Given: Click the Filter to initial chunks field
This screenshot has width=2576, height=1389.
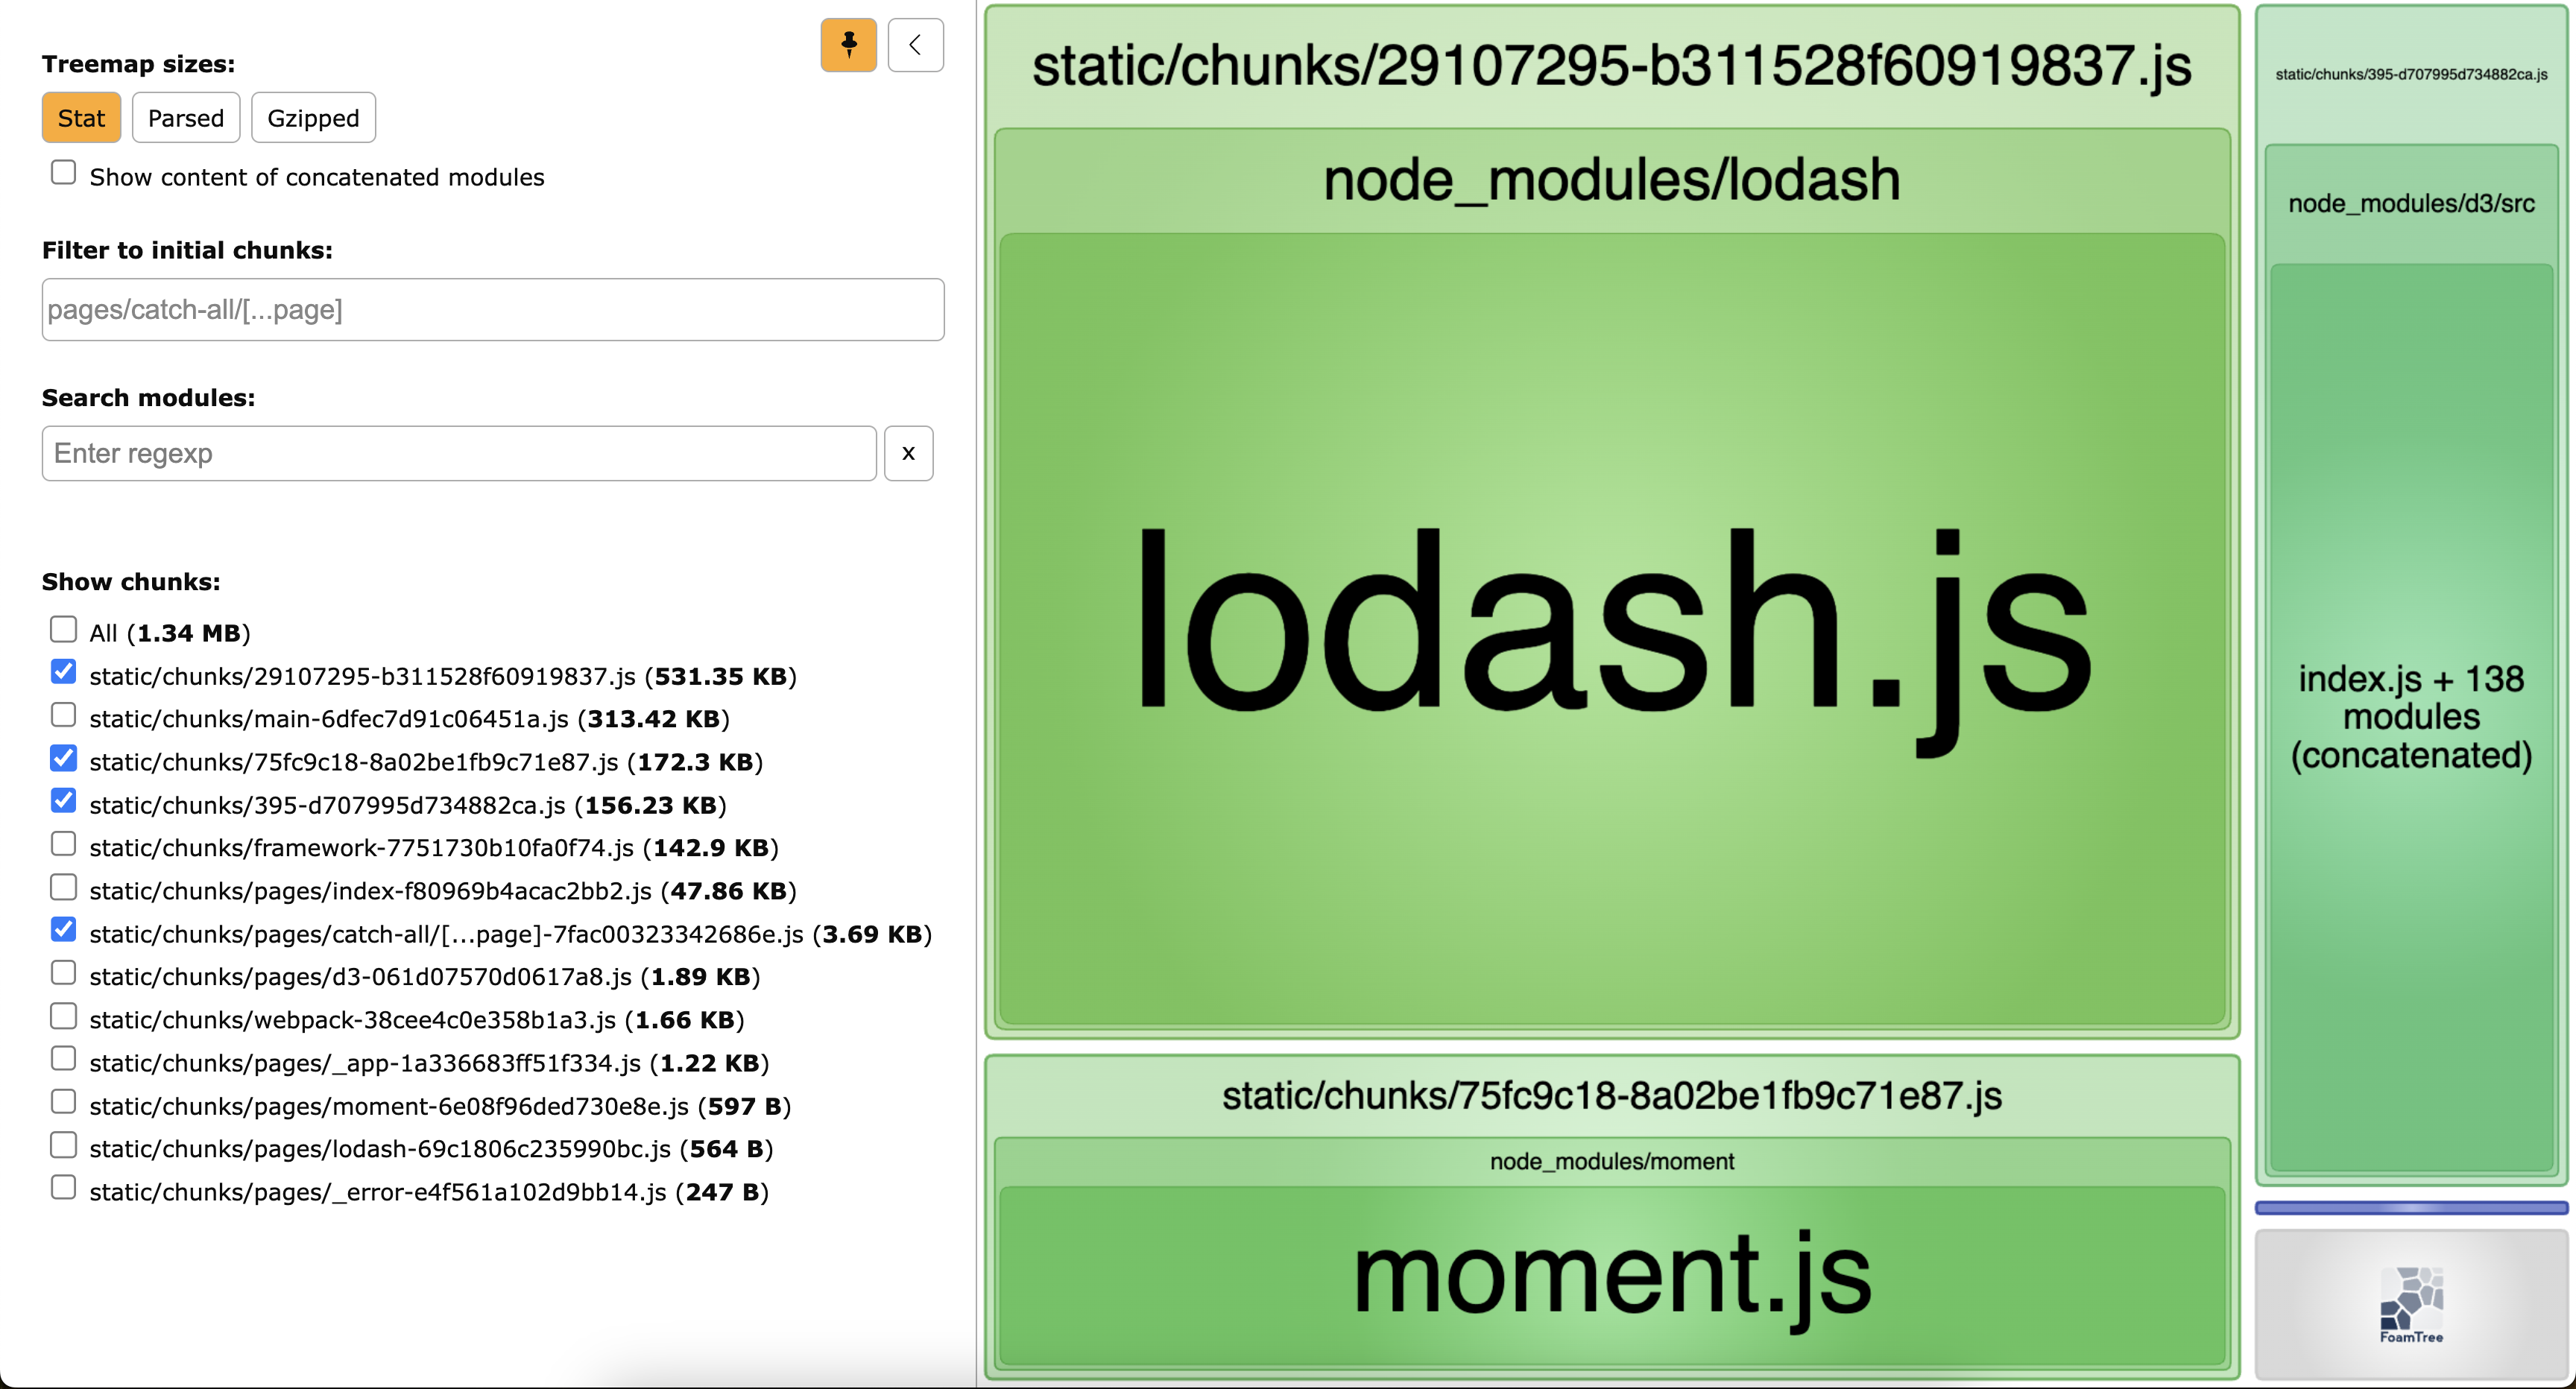Looking at the screenshot, I should coord(492,310).
